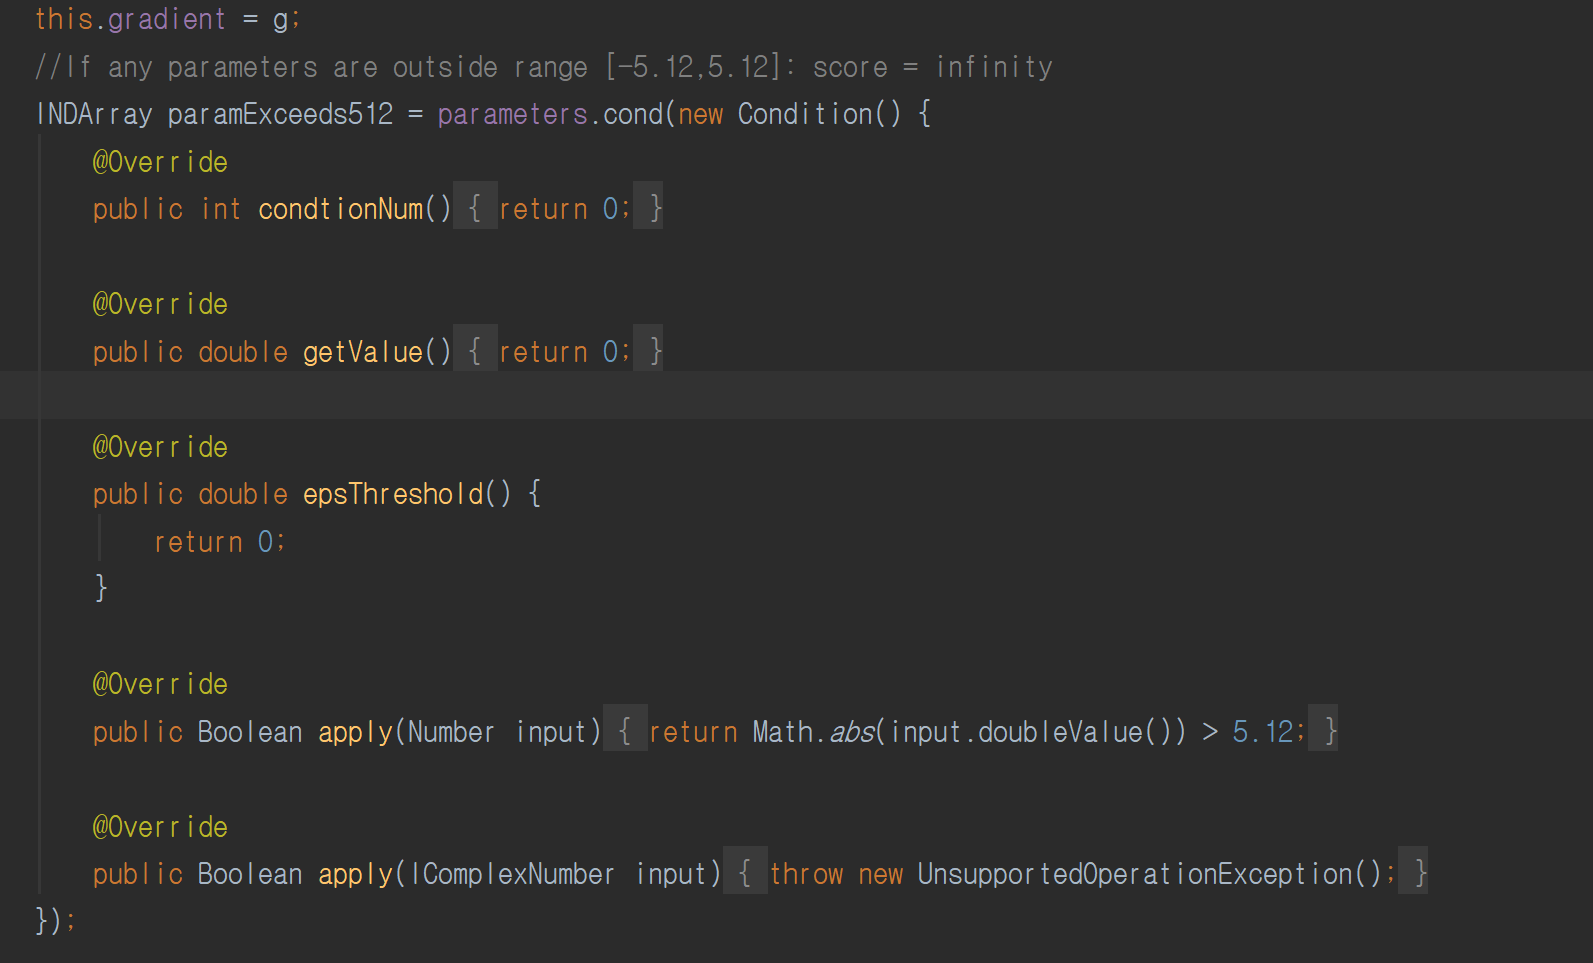
Task: Click this.gradient assignment on first line
Action: [130, 19]
